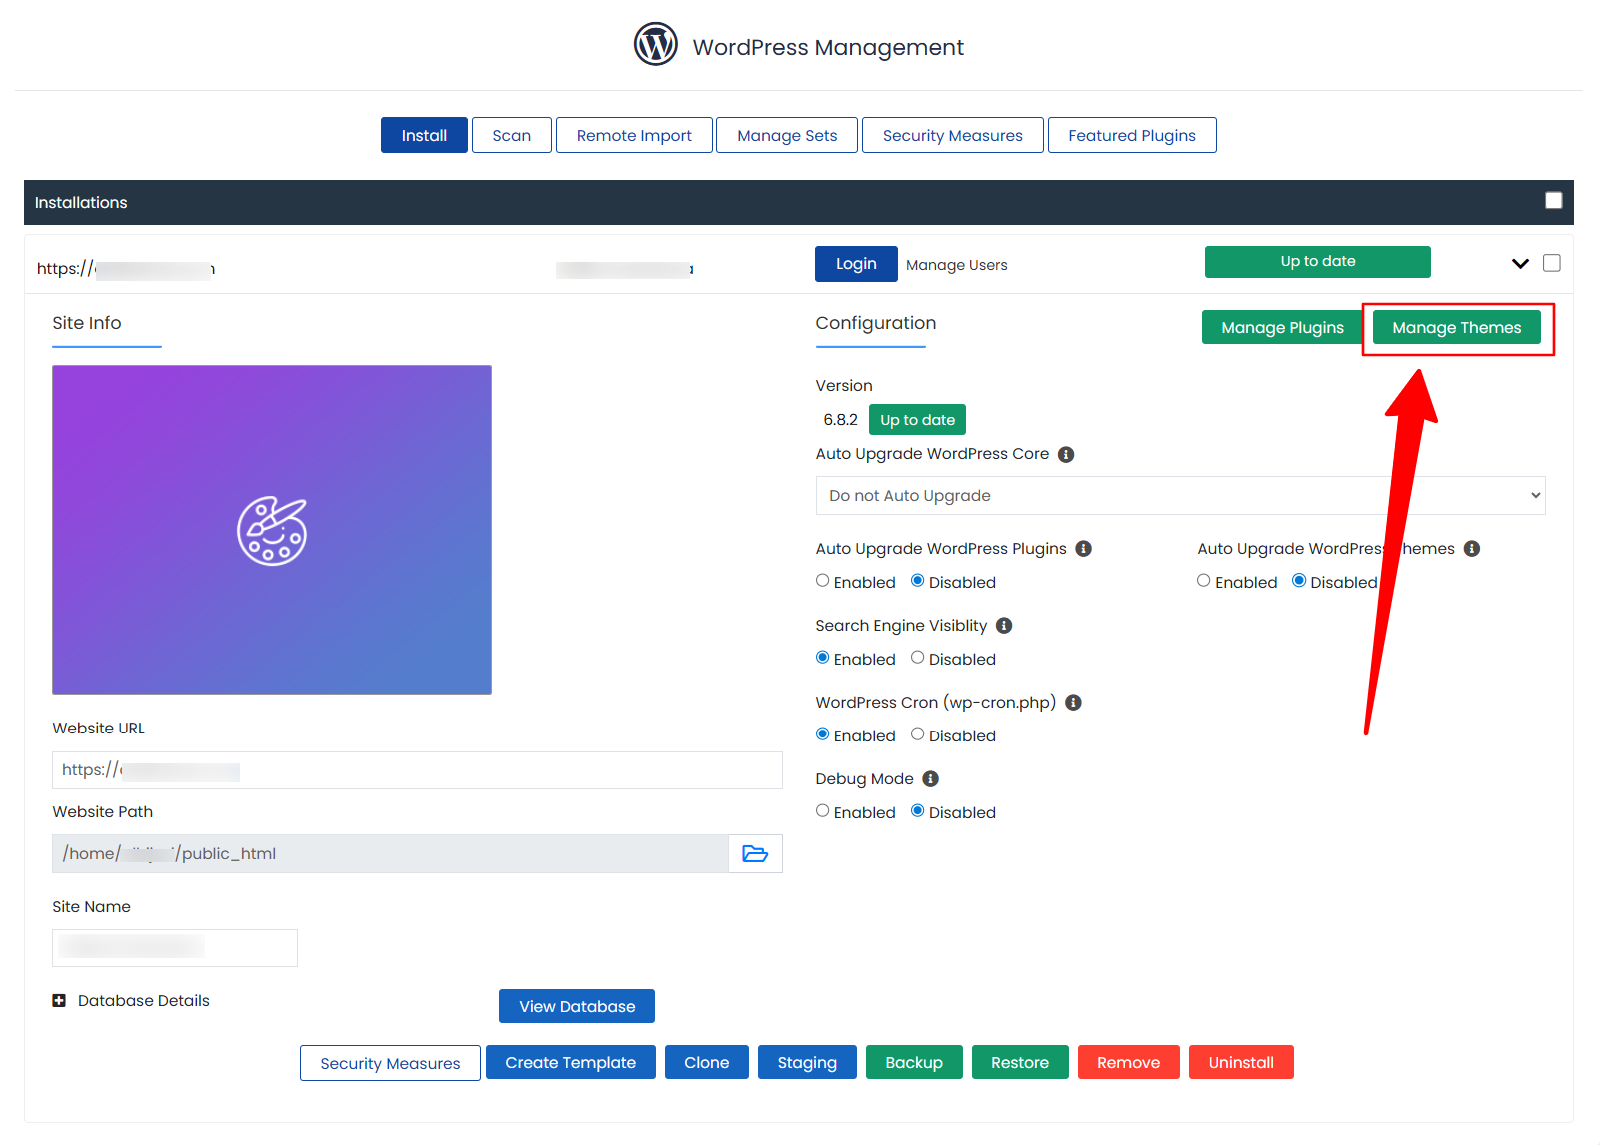The height and width of the screenshot is (1145, 1600).
Task: Tick the checkbox for this installation row
Action: pos(1551,263)
